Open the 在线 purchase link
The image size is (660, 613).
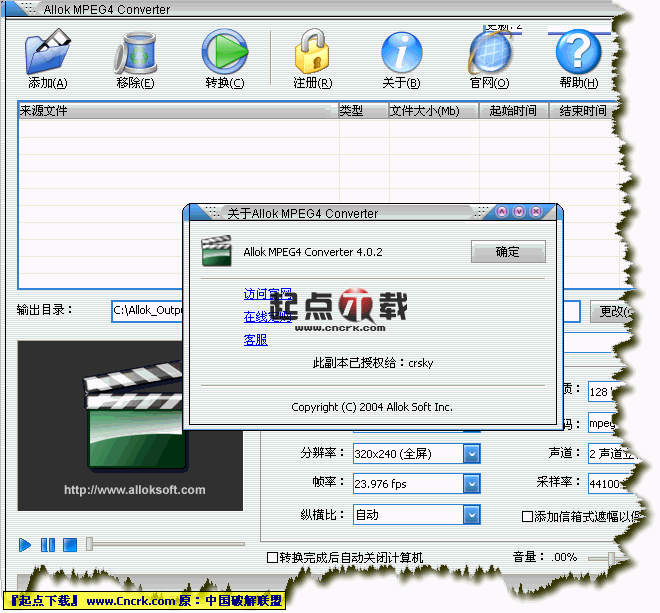coord(268,317)
